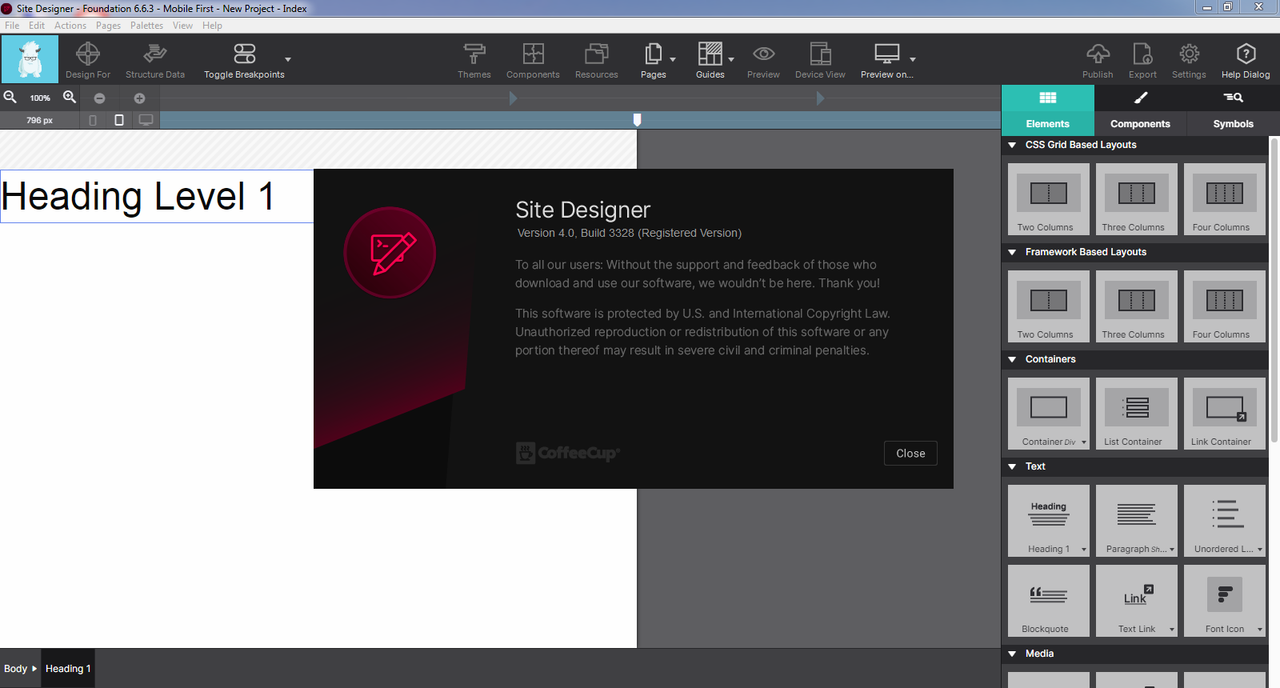The width and height of the screenshot is (1280, 688).
Task: Open the Components toolbar button
Action: tap(533, 60)
